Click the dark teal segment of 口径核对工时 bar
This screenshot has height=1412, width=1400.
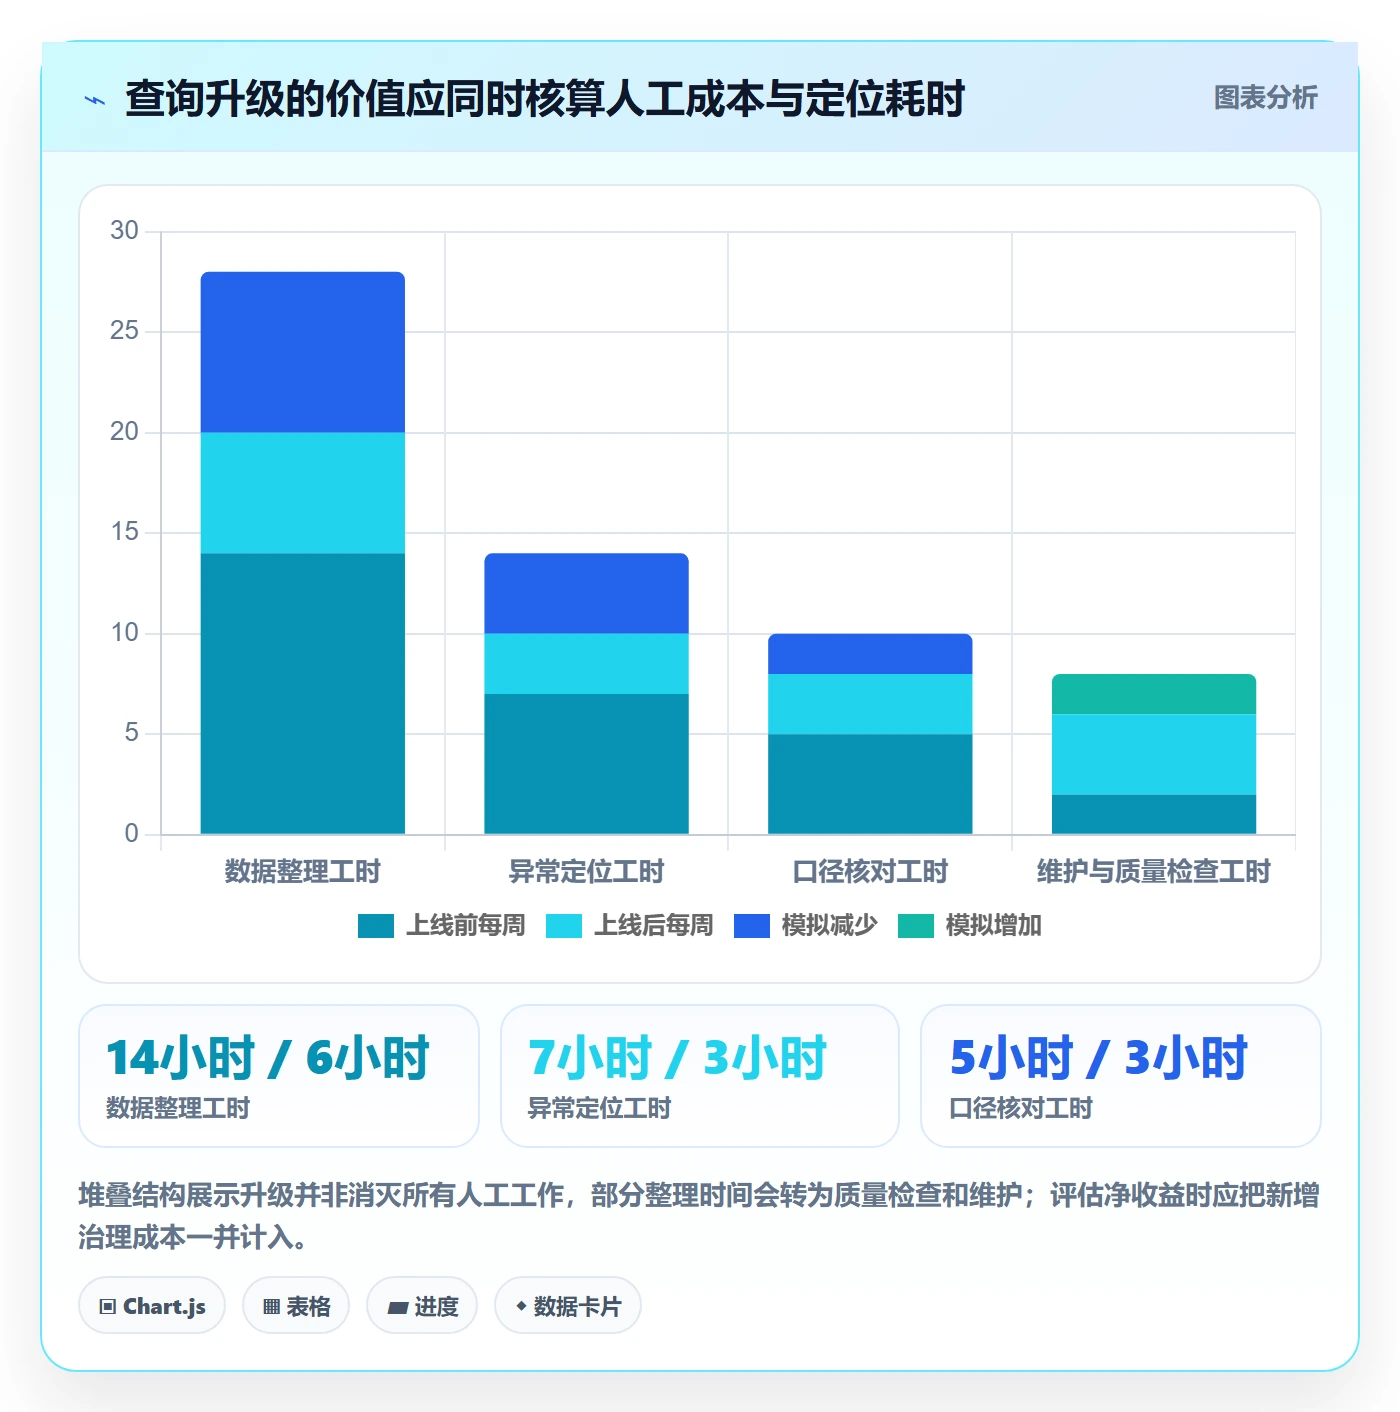(870, 784)
